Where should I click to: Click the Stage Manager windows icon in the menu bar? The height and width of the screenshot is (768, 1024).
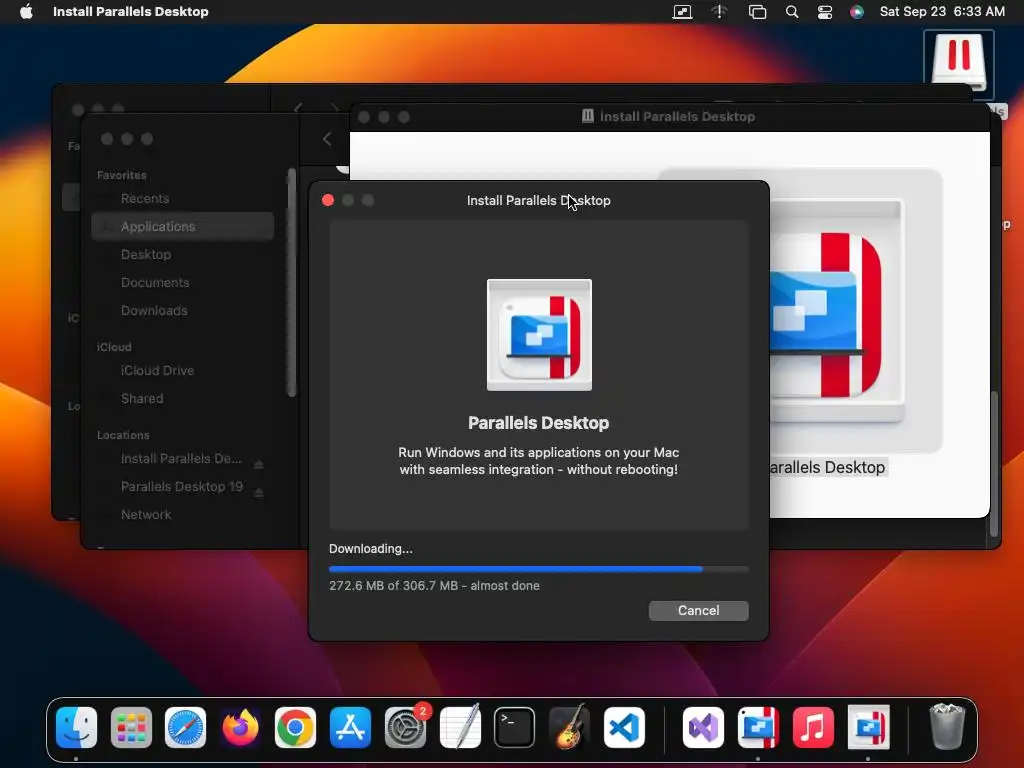(757, 12)
